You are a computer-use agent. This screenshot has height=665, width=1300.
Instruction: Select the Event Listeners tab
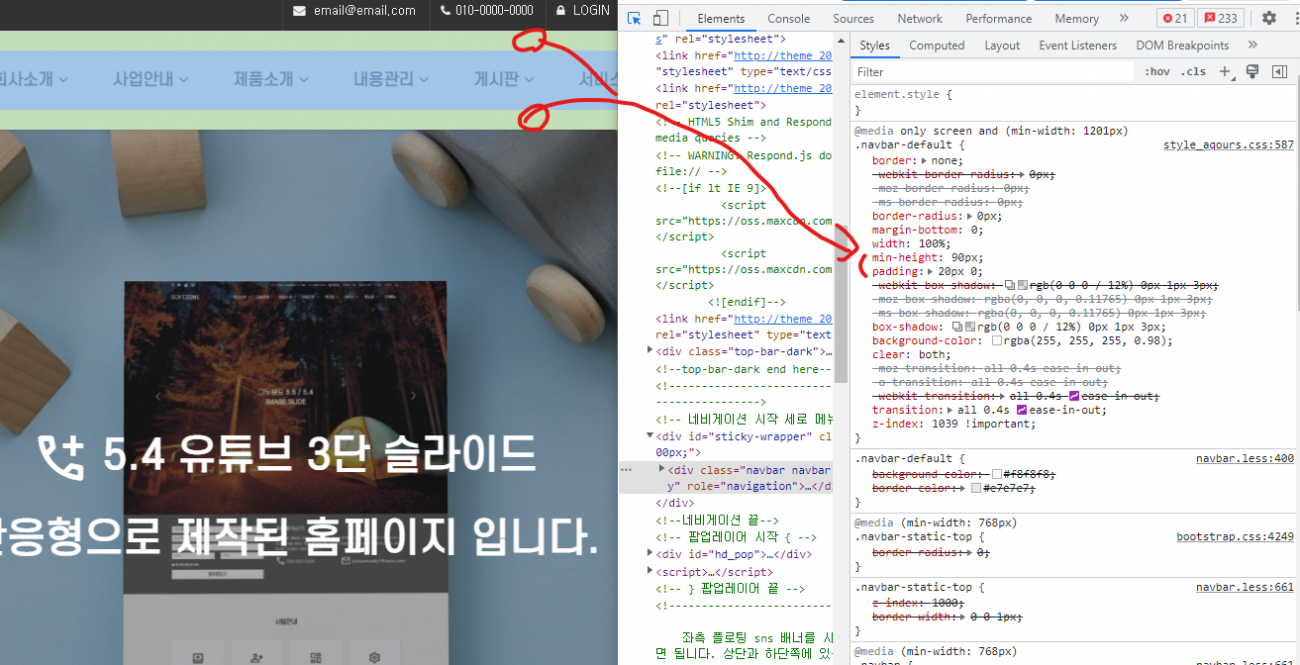point(1078,45)
